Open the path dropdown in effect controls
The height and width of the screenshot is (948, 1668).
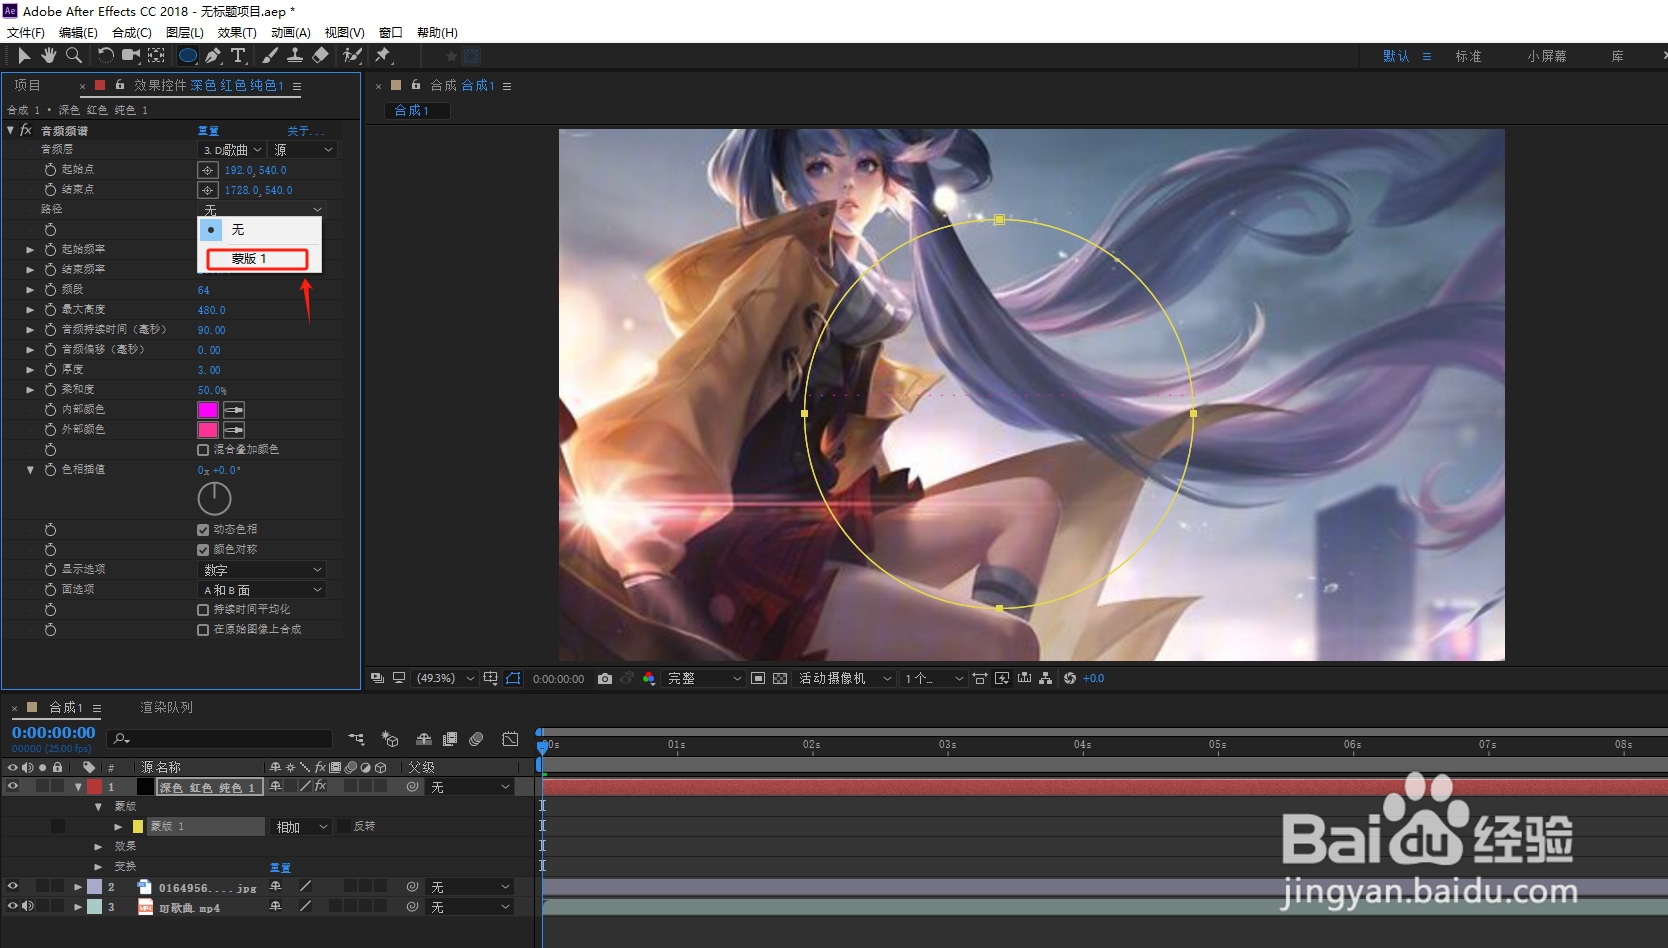(x=262, y=209)
